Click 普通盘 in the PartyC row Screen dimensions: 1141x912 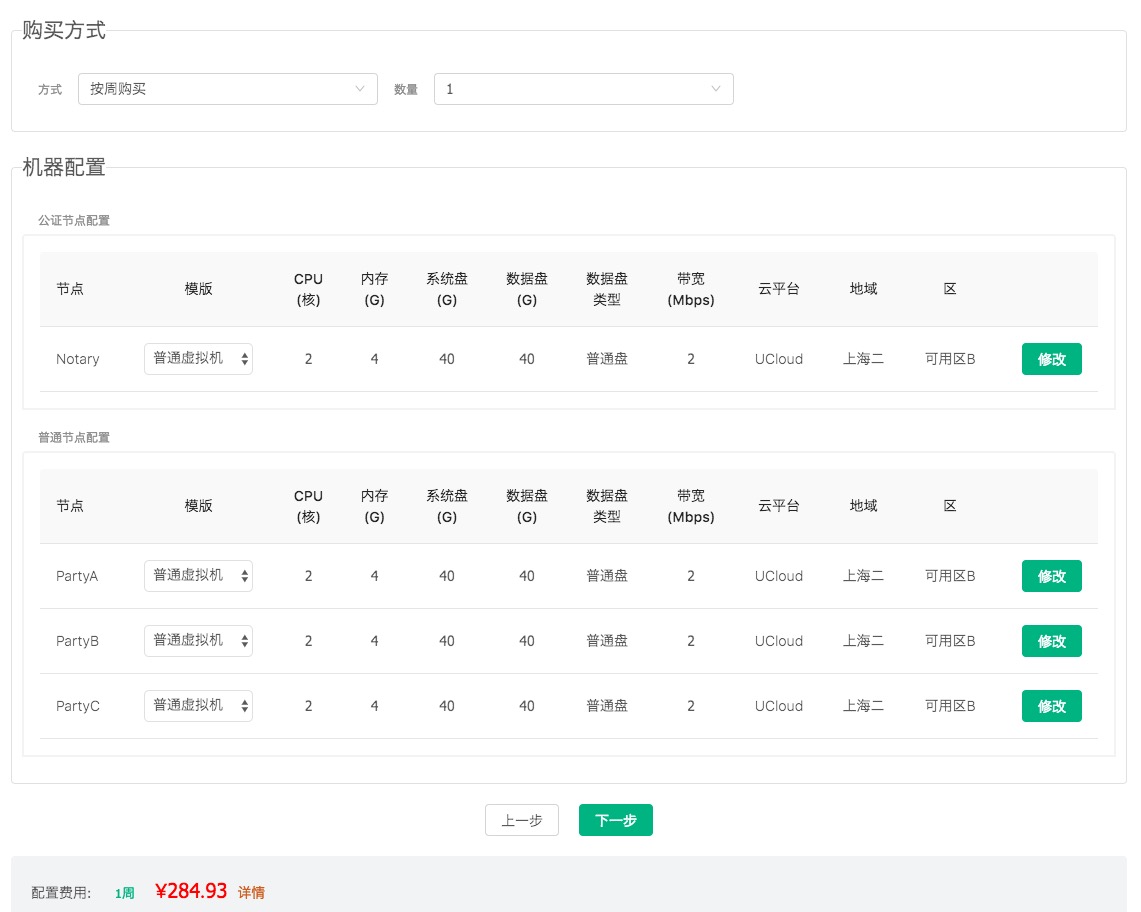pos(607,706)
